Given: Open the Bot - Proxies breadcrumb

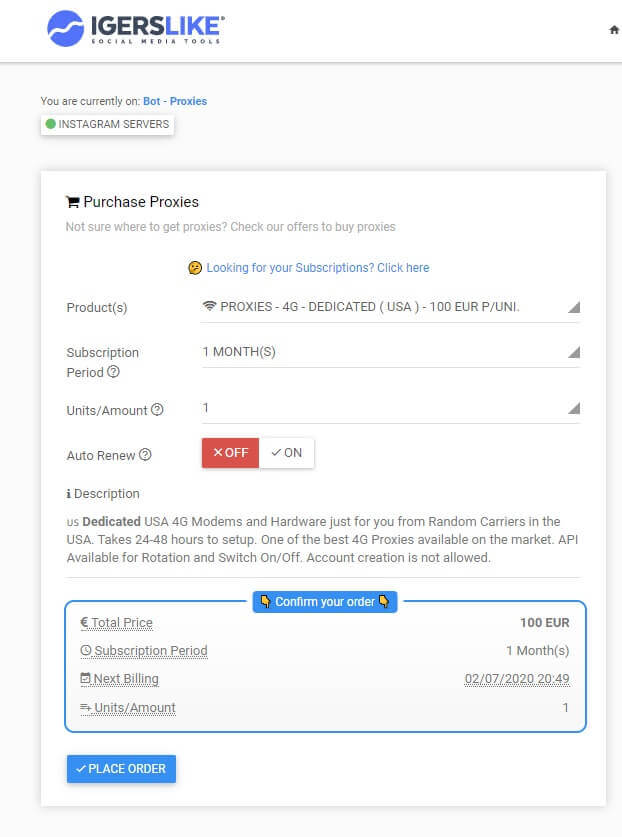Looking at the screenshot, I should click(x=175, y=101).
